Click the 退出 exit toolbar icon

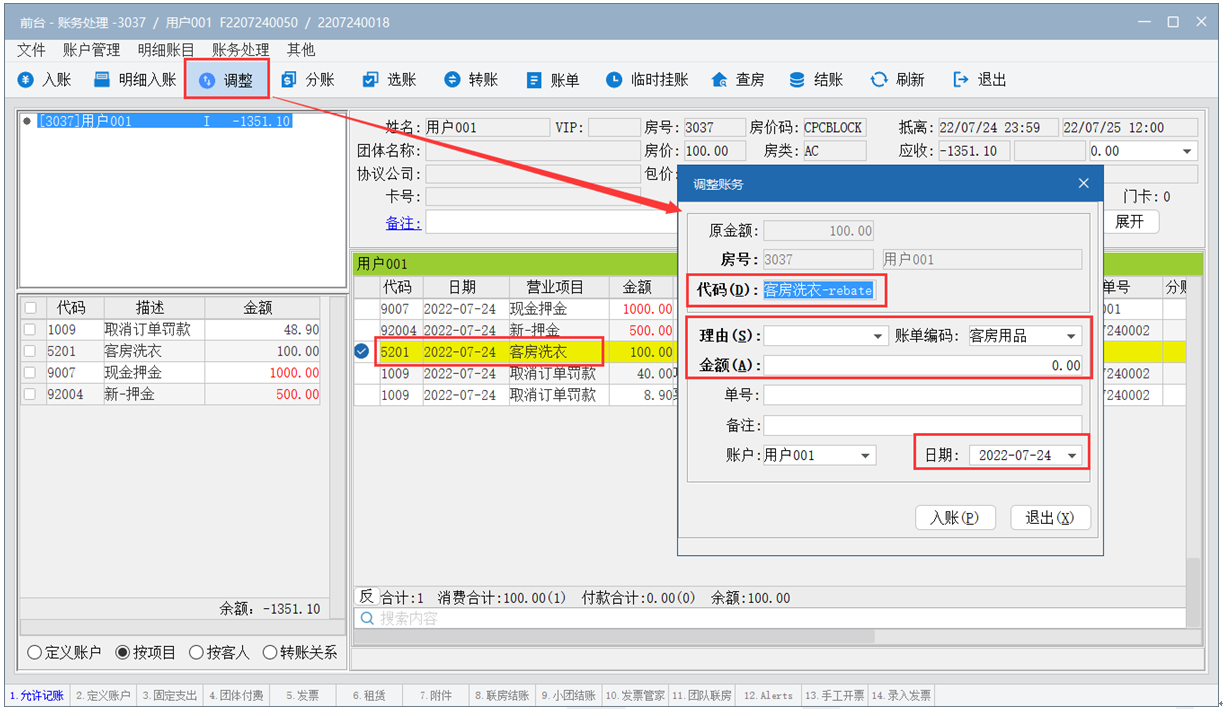pyautogui.click(x=961, y=80)
